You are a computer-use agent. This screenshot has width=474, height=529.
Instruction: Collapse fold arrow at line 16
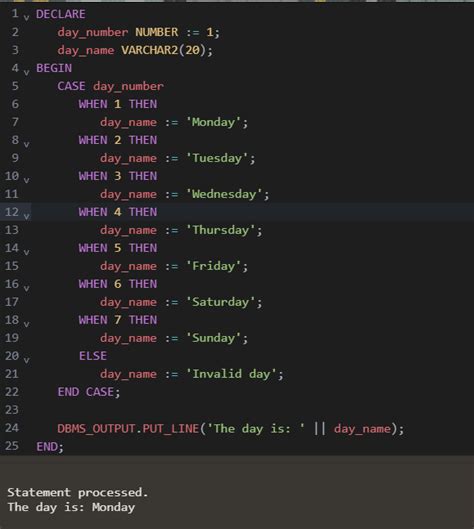26,288
